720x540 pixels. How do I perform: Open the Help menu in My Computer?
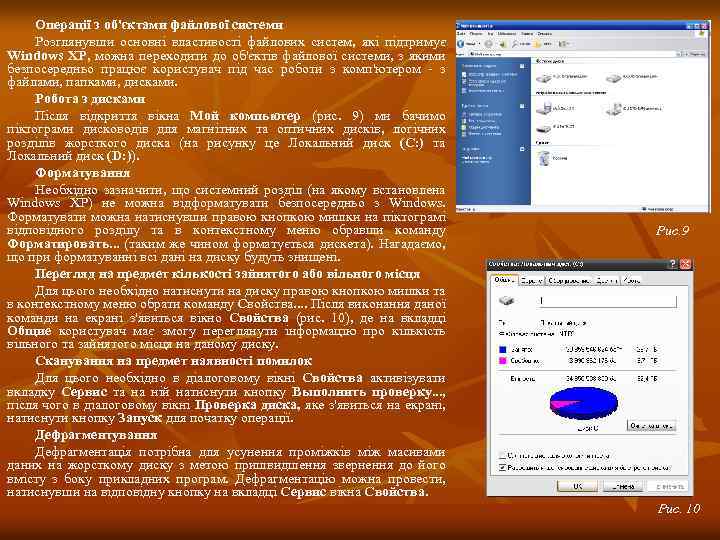pos(545,34)
